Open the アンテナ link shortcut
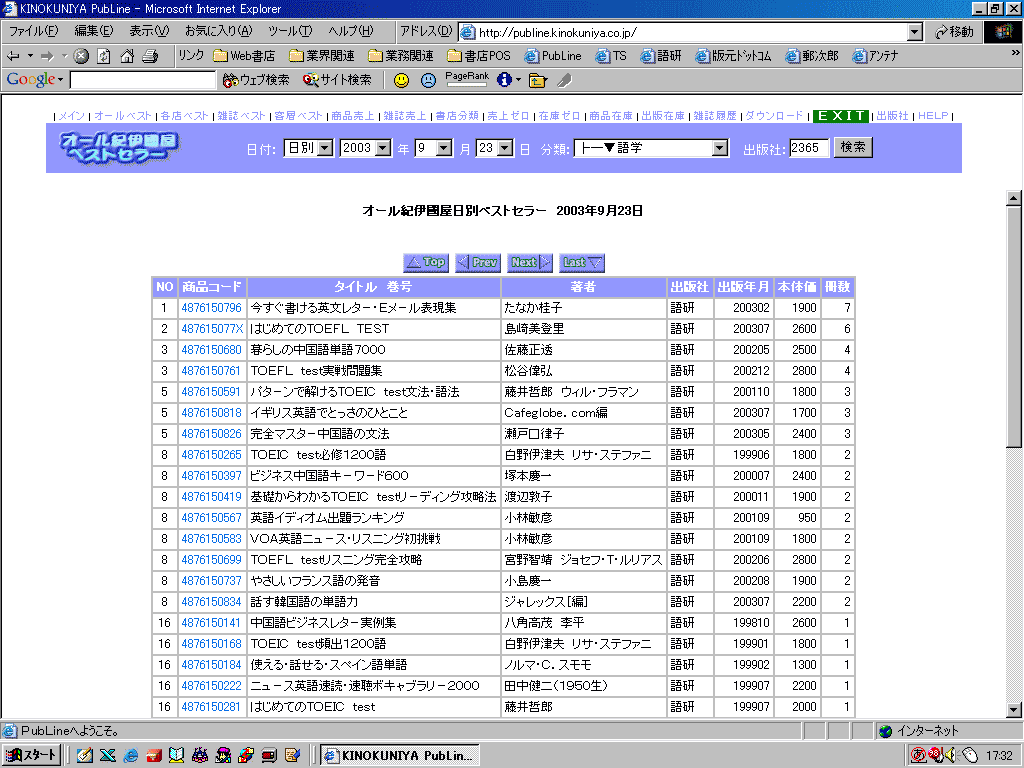 (x=876, y=56)
